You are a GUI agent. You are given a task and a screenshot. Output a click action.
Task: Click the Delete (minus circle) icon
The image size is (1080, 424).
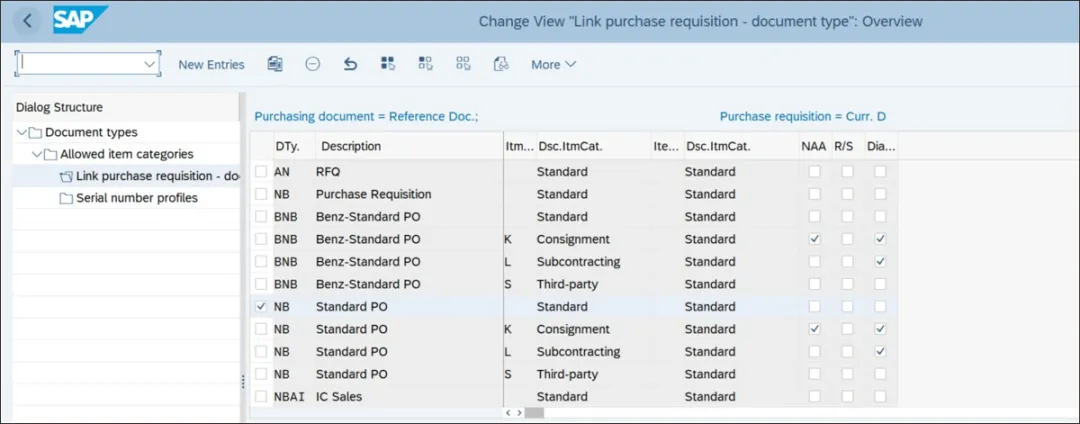[313, 64]
